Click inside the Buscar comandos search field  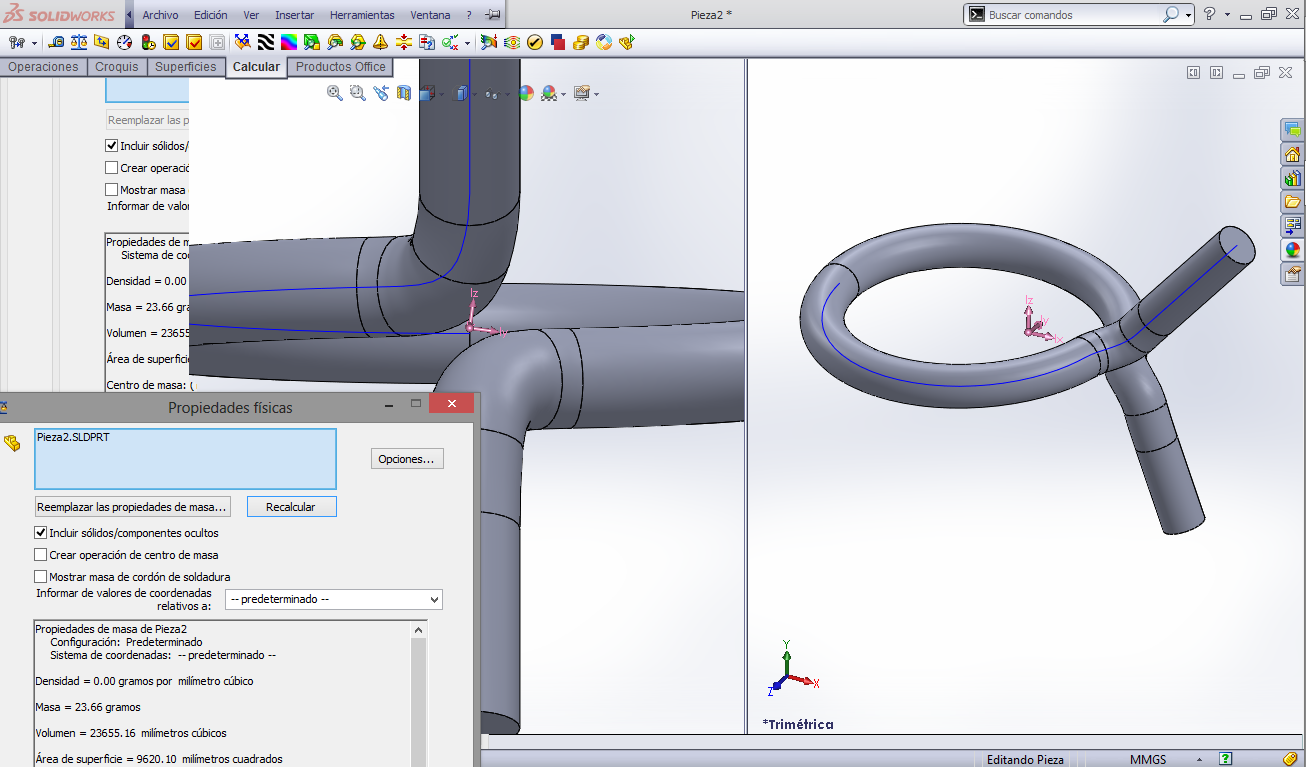tap(1072, 15)
